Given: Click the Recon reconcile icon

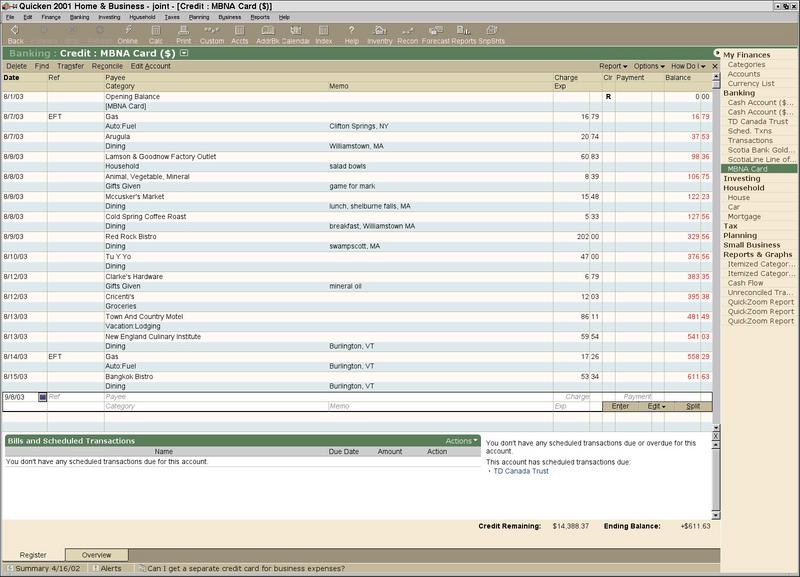Looking at the screenshot, I should pos(407,34).
